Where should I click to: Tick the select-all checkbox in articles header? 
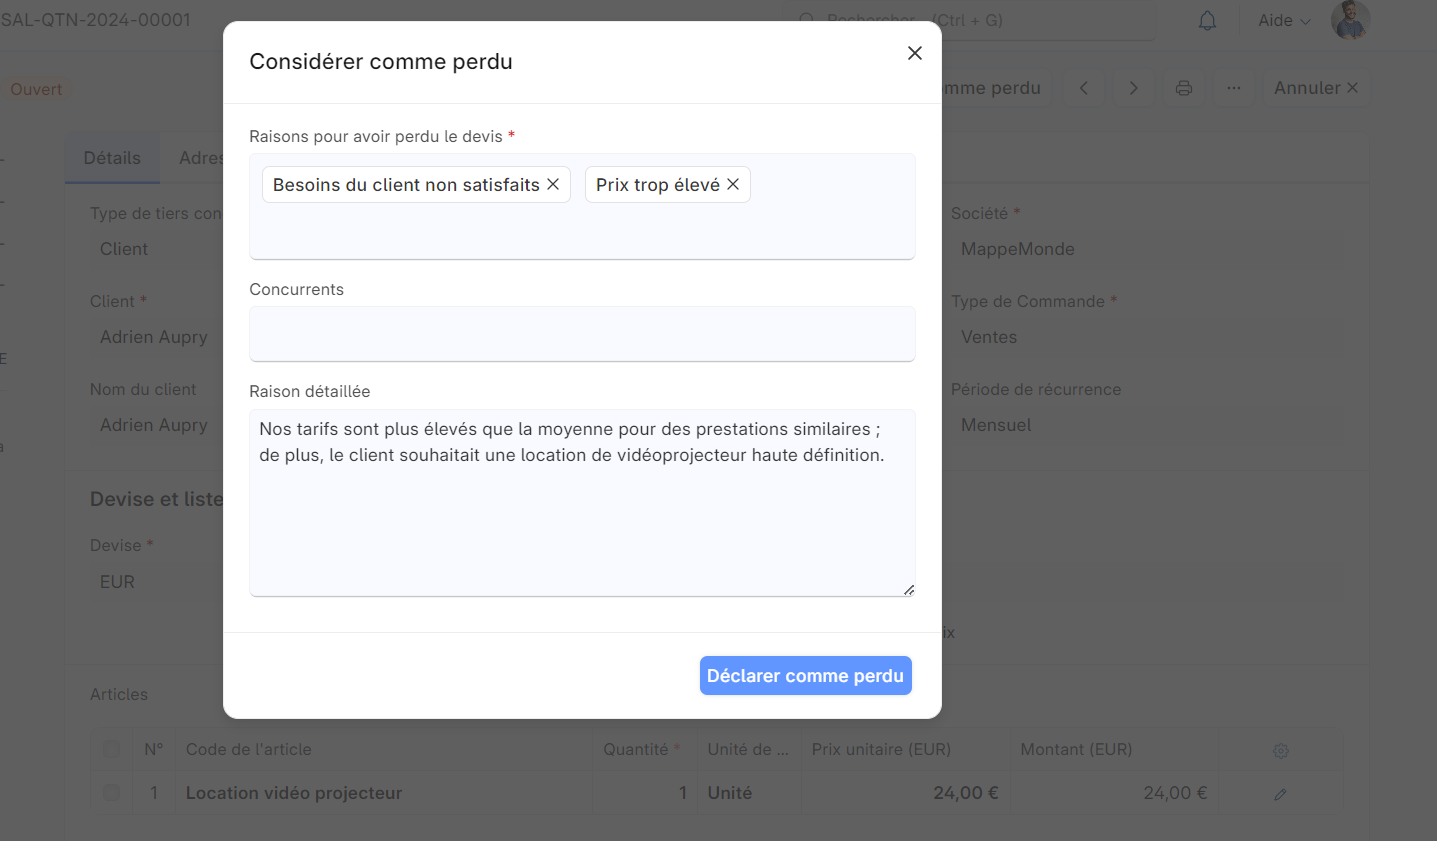(111, 749)
